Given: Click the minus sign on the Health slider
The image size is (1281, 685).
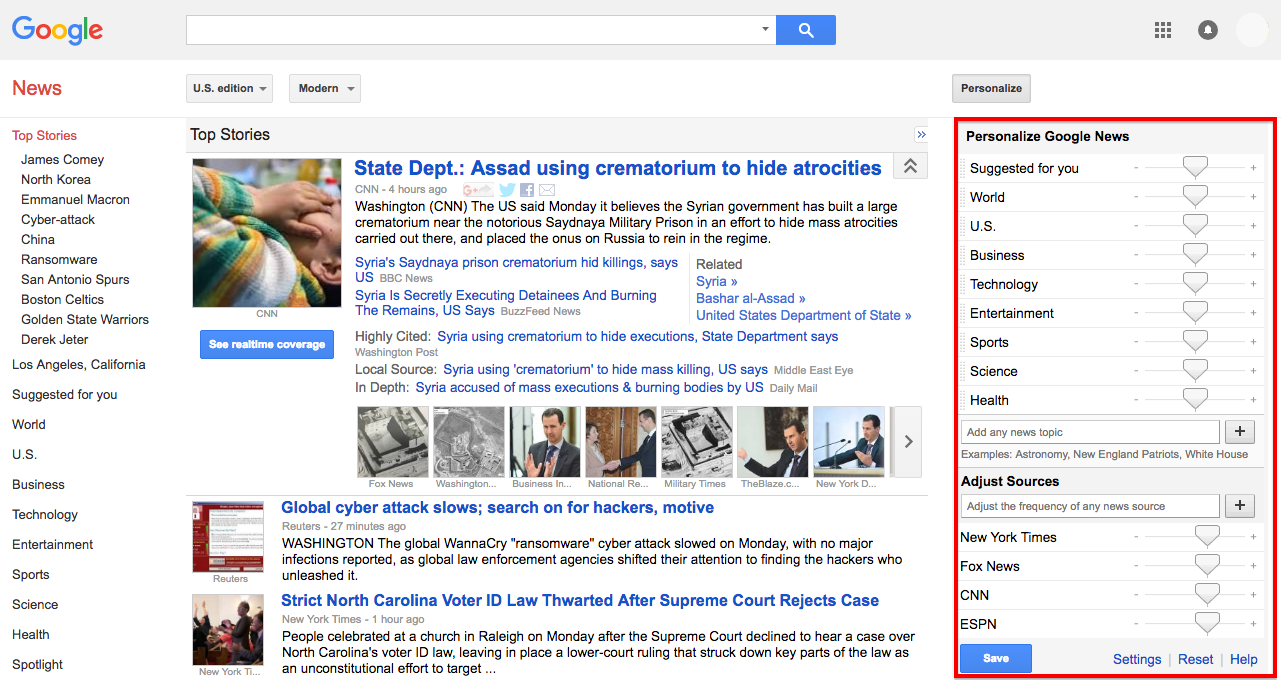Looking at the screenshot, I should click(x=1136, y=400).
